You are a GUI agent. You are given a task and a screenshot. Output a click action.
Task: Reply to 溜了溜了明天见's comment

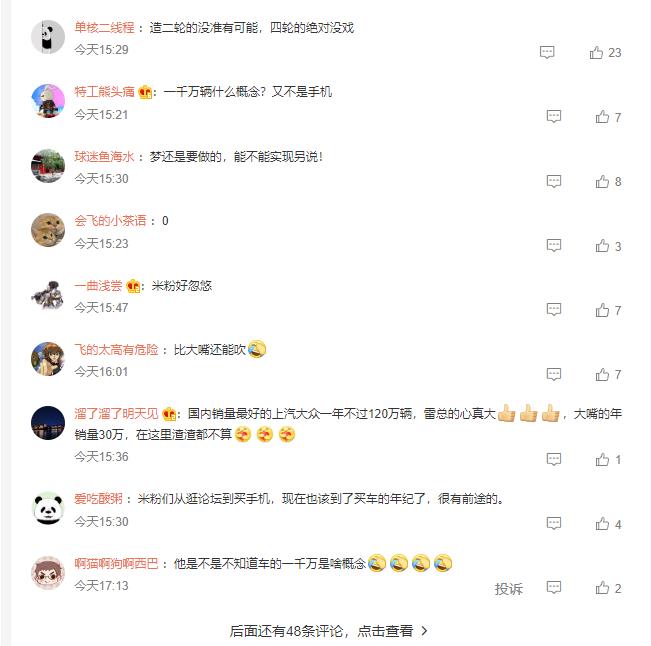pos(553,459)
